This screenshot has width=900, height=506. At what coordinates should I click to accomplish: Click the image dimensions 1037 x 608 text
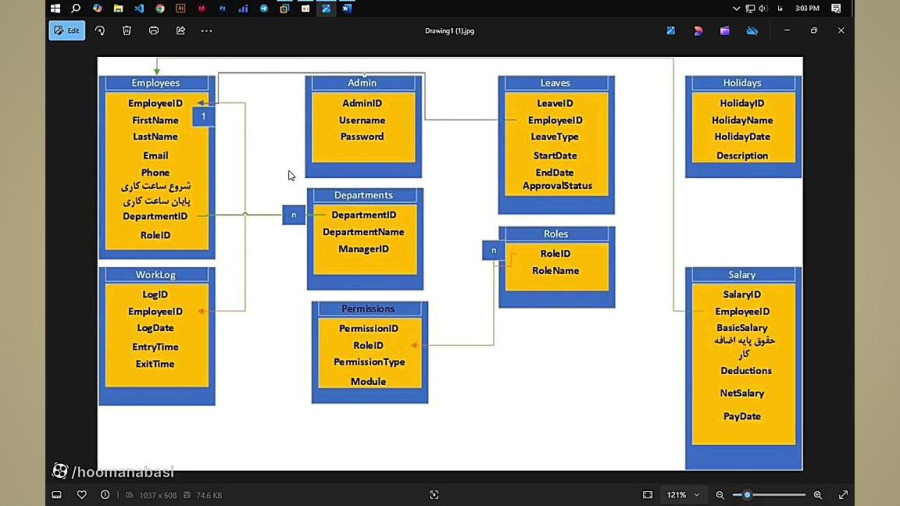click(158, 495)
